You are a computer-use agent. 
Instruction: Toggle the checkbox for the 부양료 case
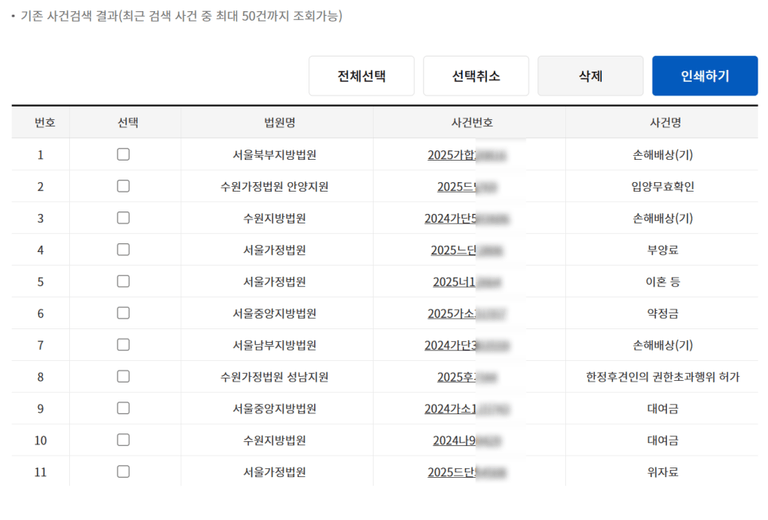tap(123, 250)
